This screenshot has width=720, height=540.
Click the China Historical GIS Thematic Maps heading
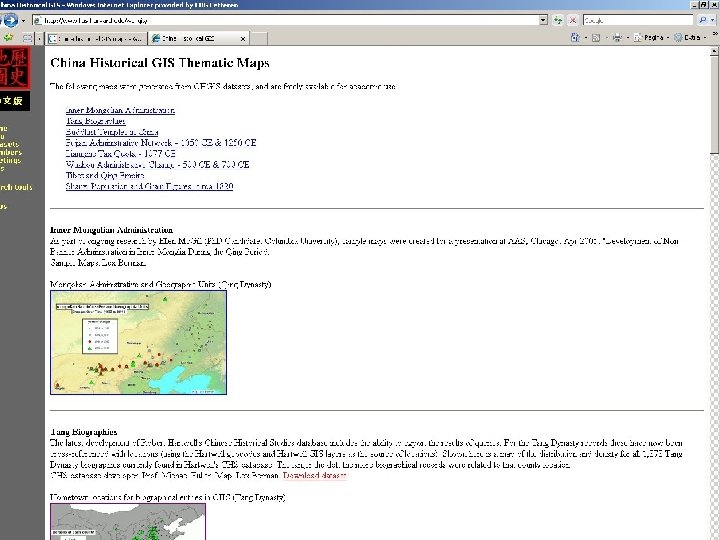coord(160,63)
